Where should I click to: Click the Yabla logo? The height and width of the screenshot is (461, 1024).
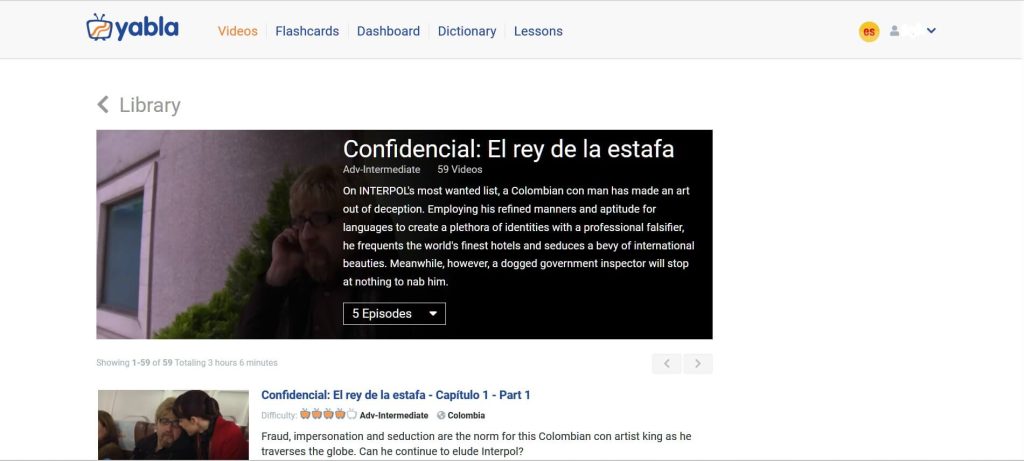tap(133, 28)
